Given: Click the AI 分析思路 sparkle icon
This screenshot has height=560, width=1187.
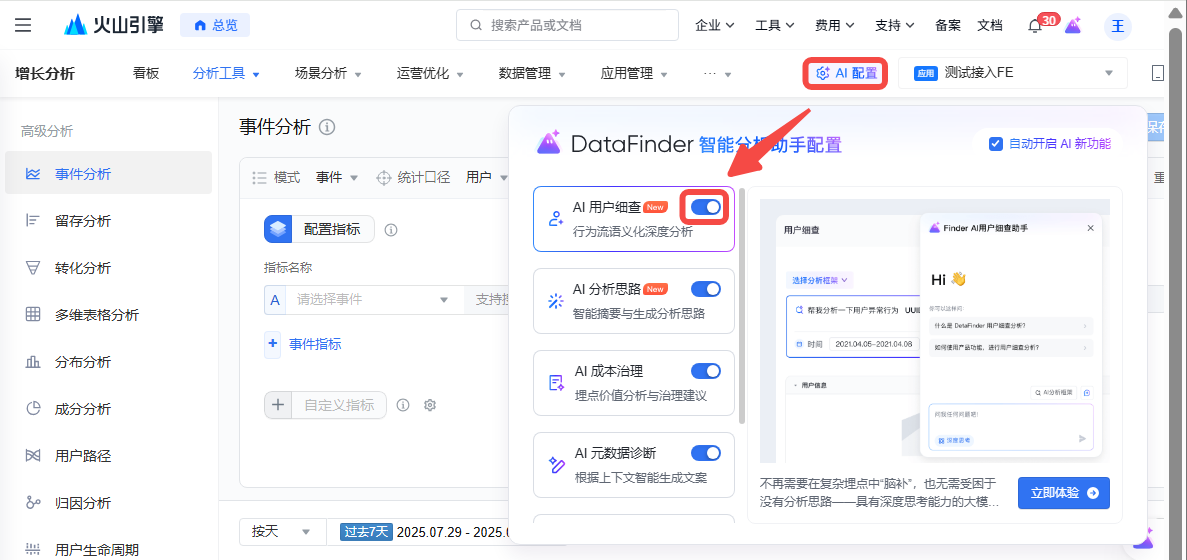Looking at the screenshot, I should (x=556, y=300).
